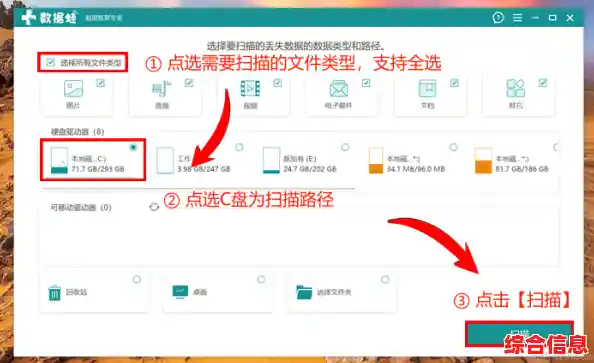The width and height of the screenshot is (594, 363).
Task: Click the 回收站 label
Action: click(76, 292)
